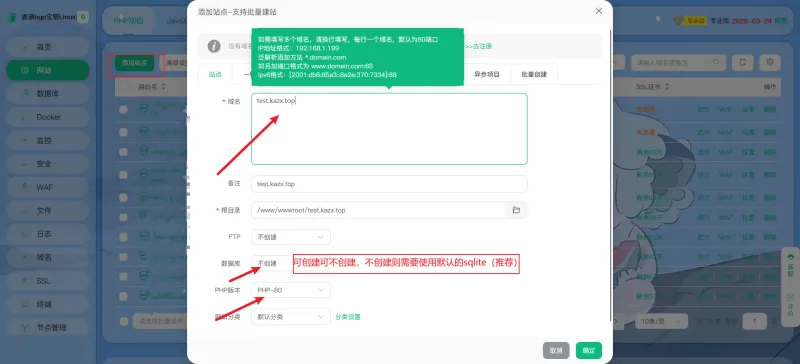This screenshot has height=364, width=800.
Task: Click inside the 域名 text area
Action: coord(389,129)
